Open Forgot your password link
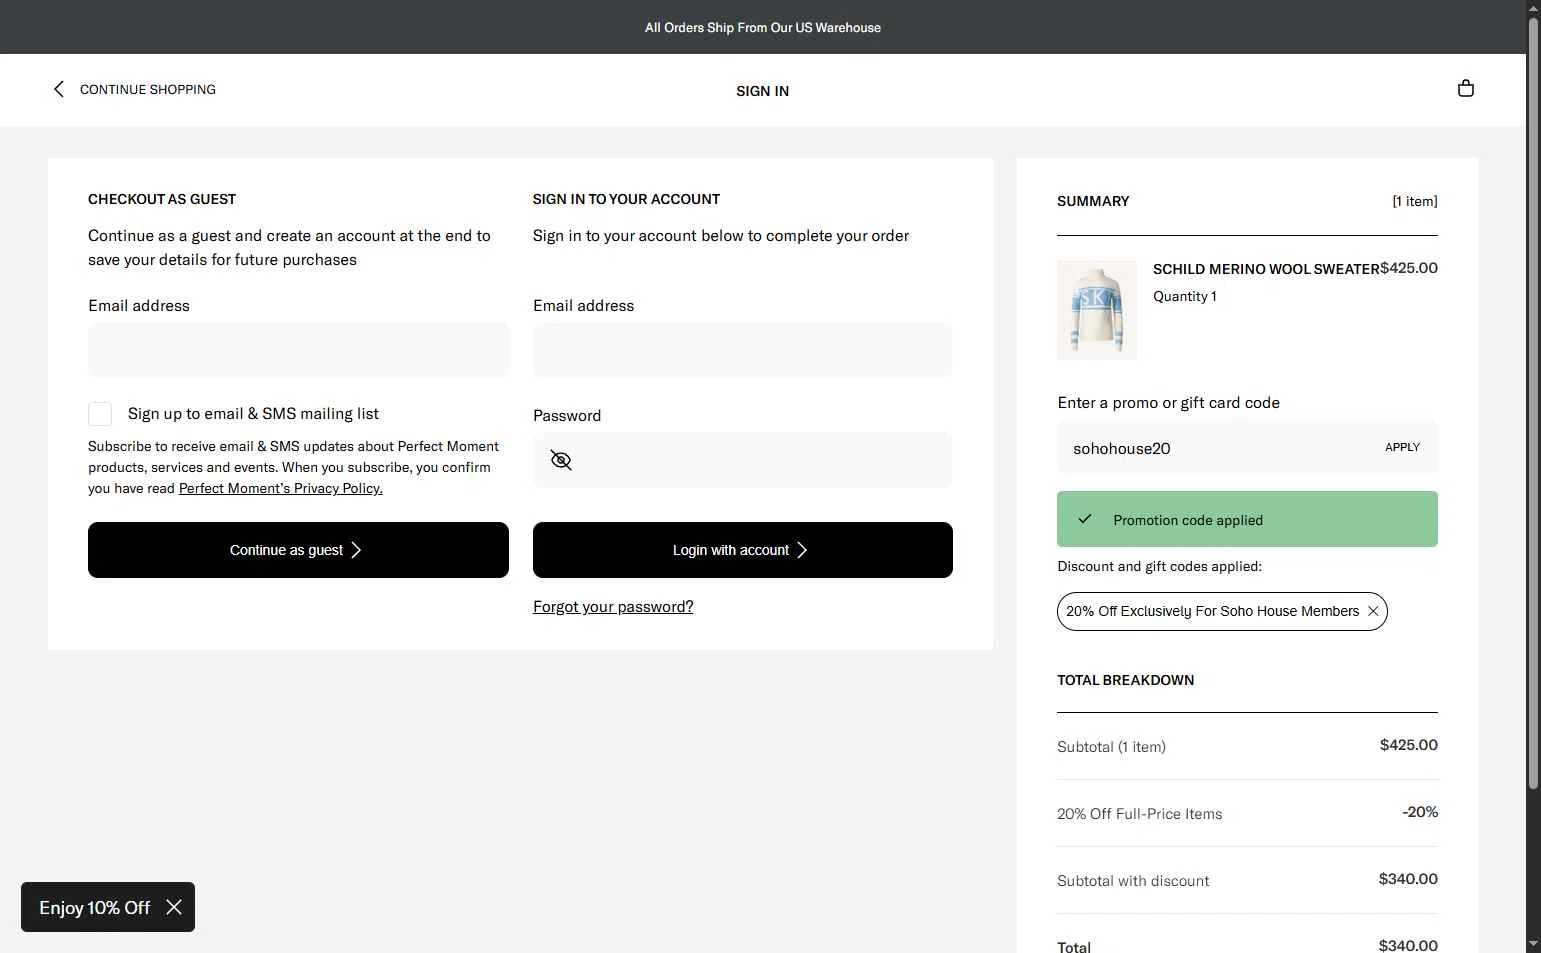The height and width of the screenshot is (953, 1541). (x=613, y=607)
